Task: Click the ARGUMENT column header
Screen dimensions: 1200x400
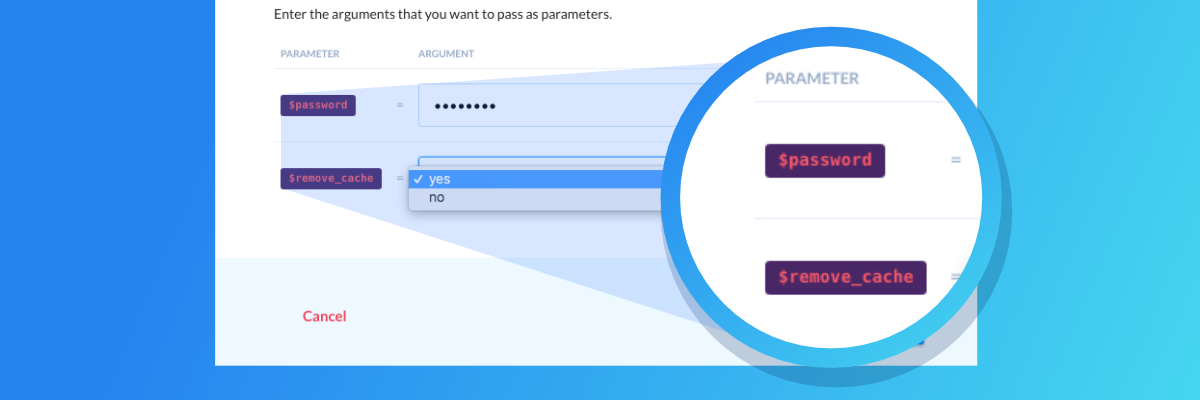Action: [446, 53]
